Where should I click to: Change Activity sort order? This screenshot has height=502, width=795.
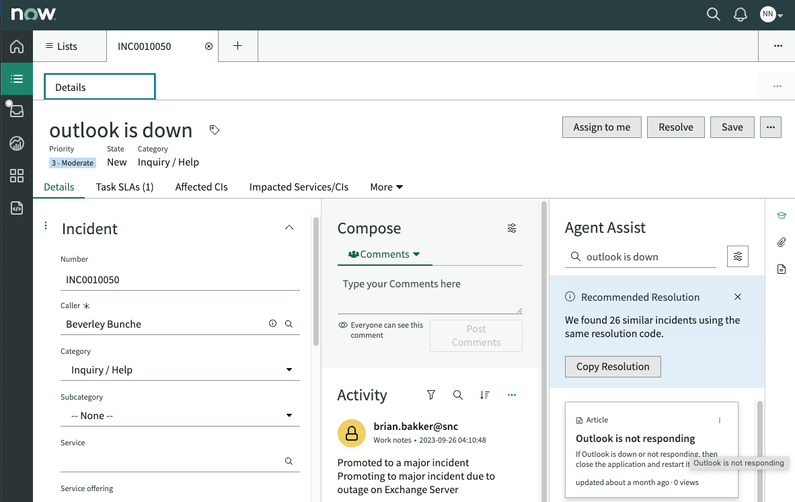(x=485, y=395)
